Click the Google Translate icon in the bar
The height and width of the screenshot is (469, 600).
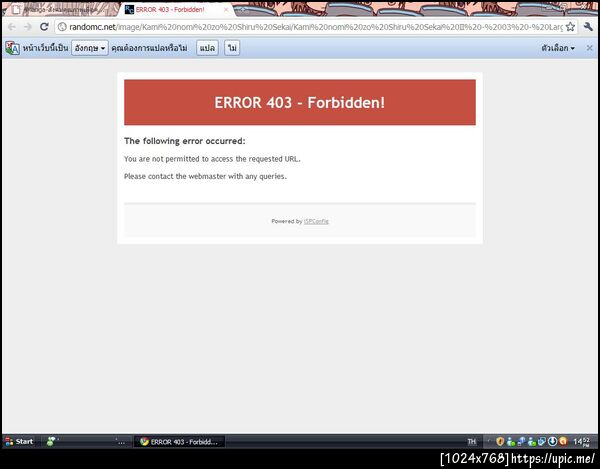tap(13, 48)
